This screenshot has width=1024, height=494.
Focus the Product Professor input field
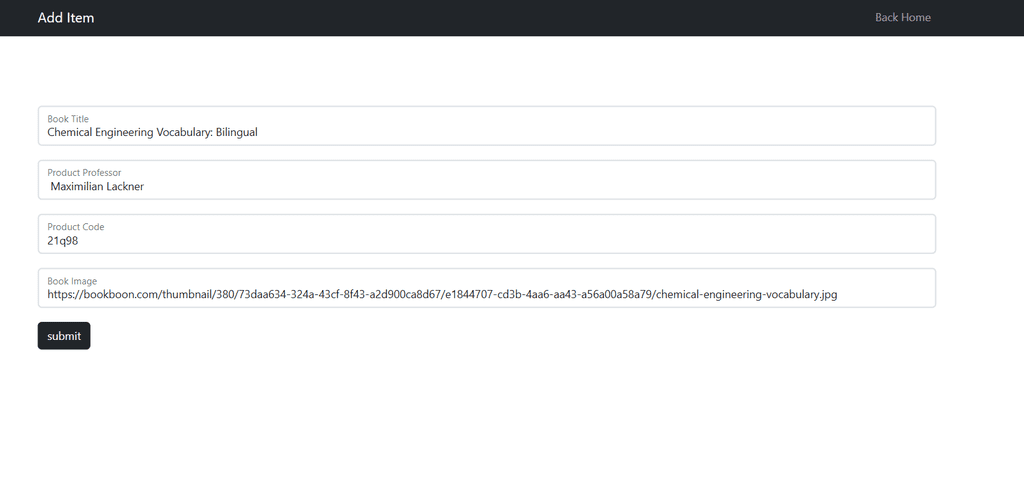tap(487, 180)
